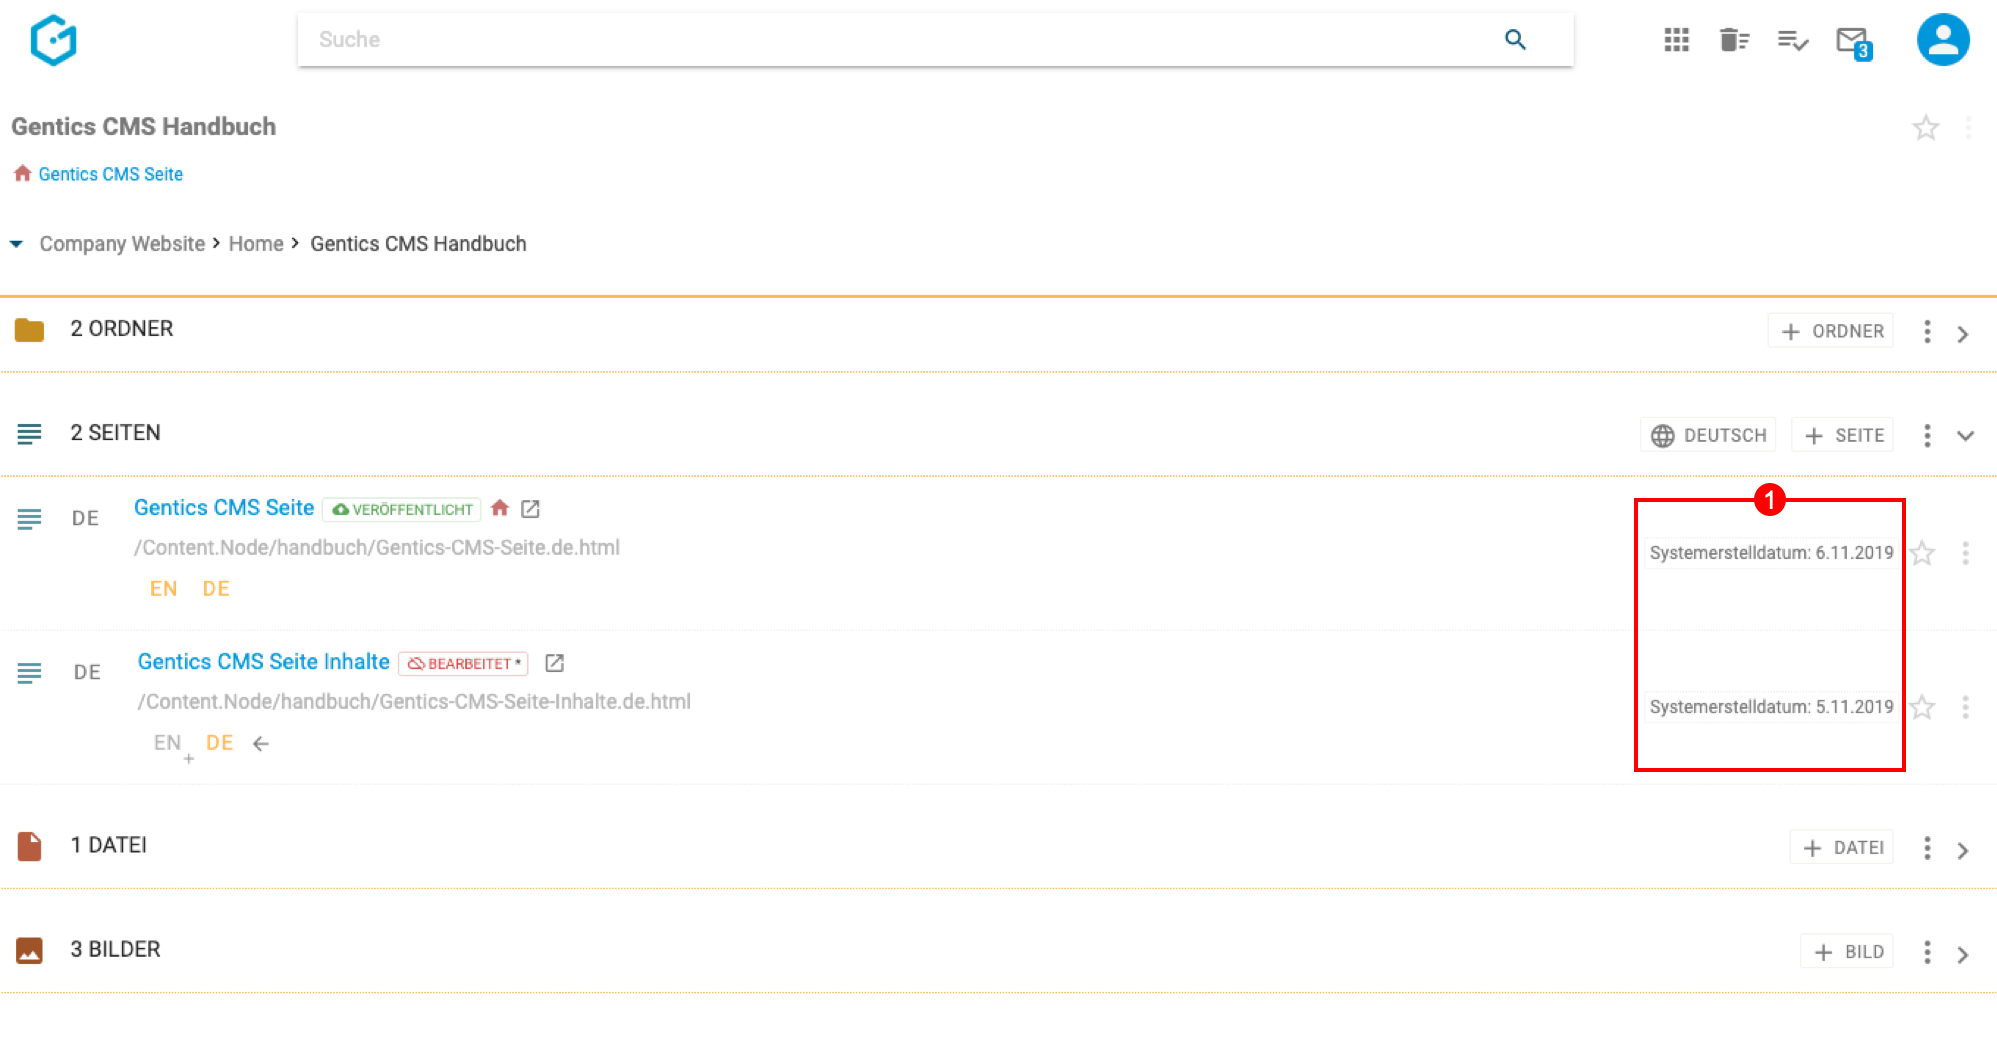
Task: Select DE language of Seite Inhalte
Action: coord(220,743)
